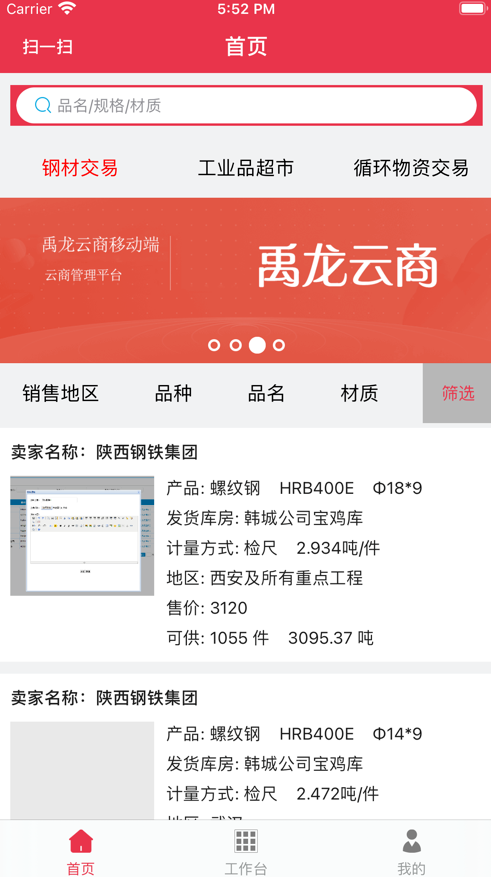Expand the 材质 filter
This screenshot has width=491, height=877.
[x=359, y=394]
